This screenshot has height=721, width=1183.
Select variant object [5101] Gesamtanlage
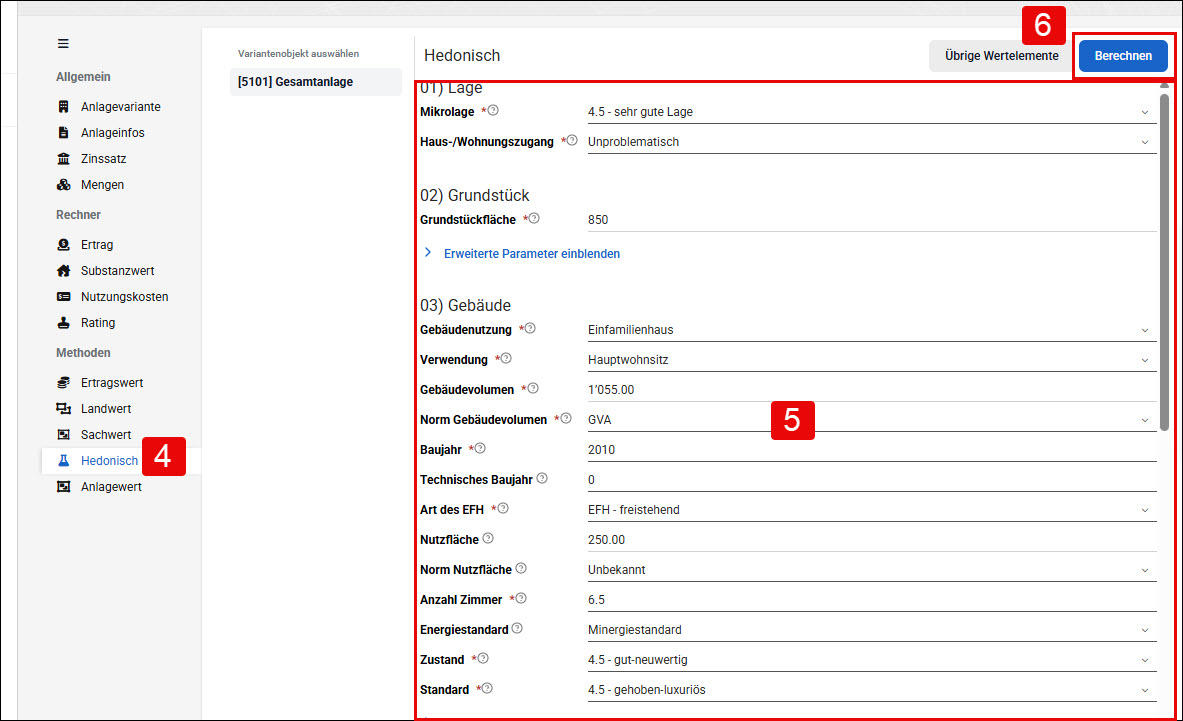click(315, 81)
